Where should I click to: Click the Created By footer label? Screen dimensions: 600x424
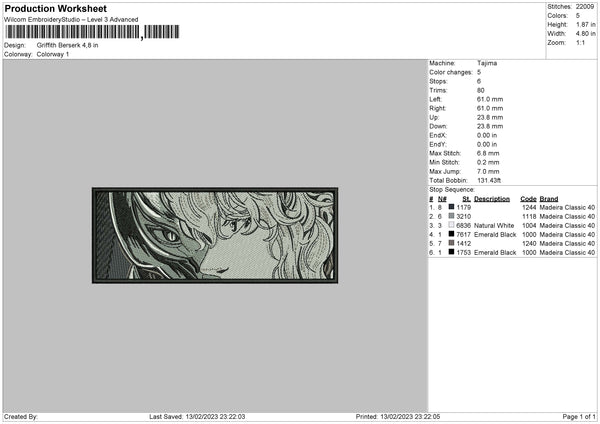point(21,417)
